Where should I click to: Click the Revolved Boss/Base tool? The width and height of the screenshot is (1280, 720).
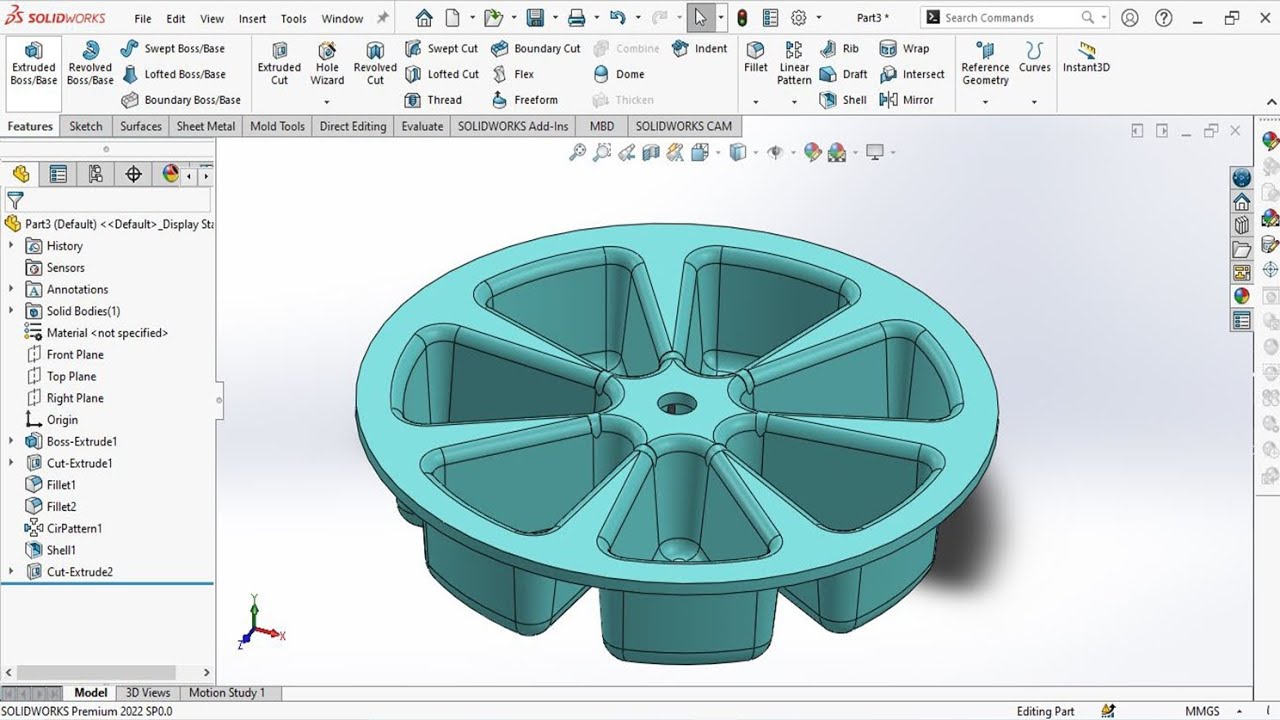click(x=90, y=64)
